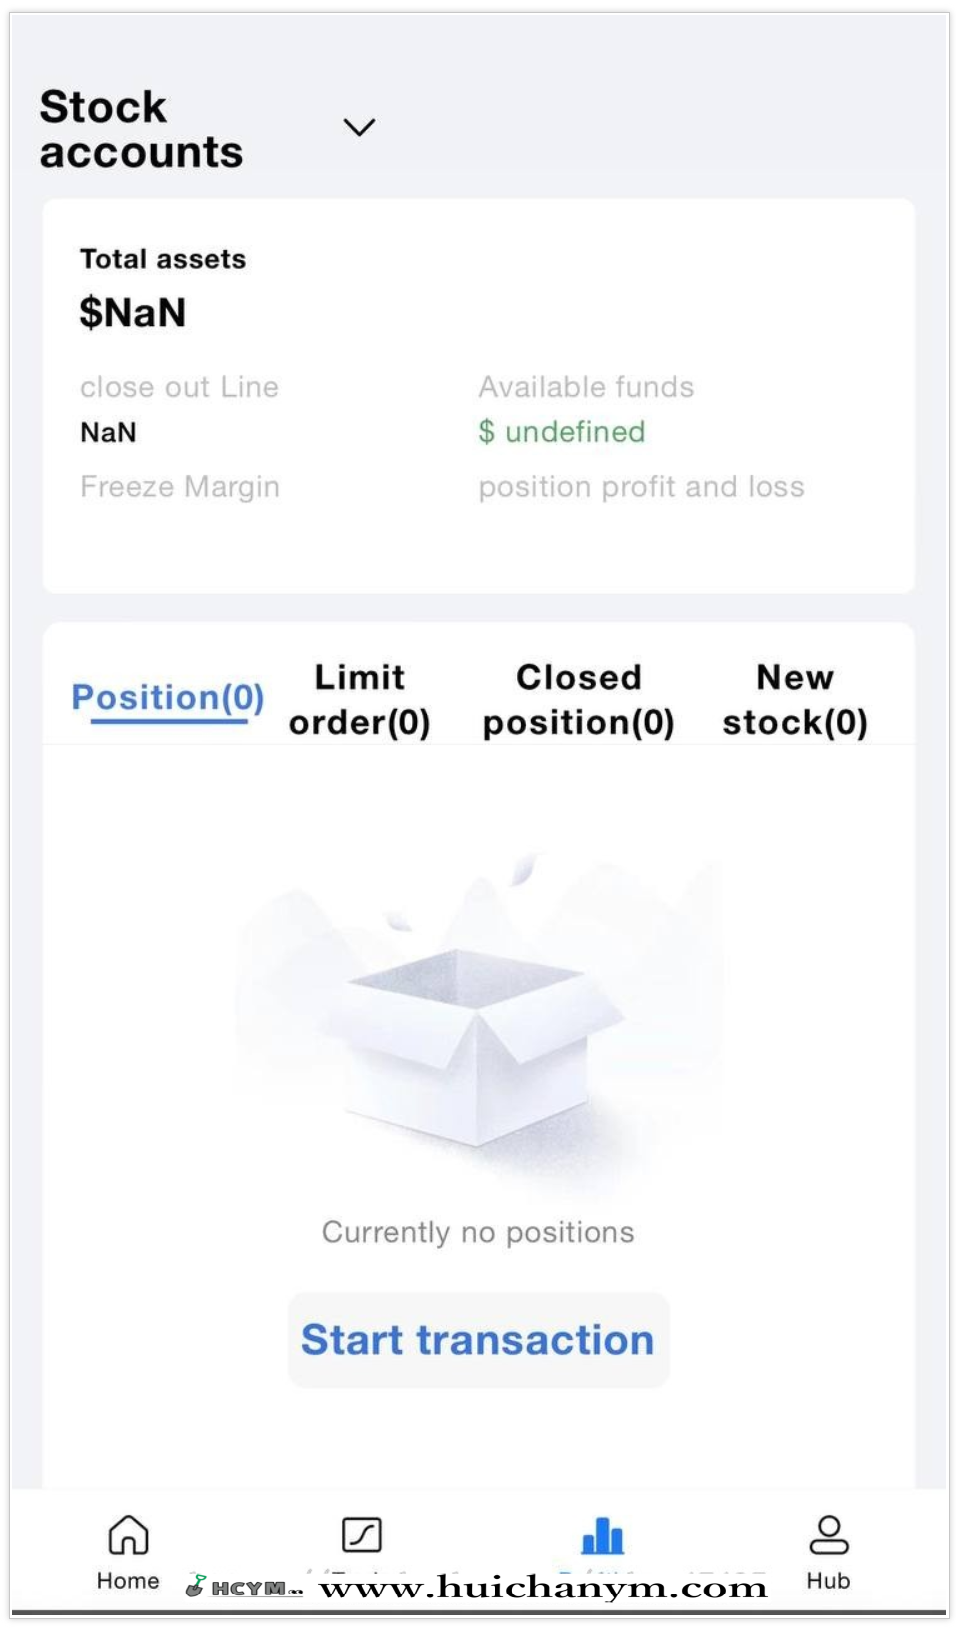Tap the Currently no positions message
This screenshot has width=956, height=1629.
point(478,1232)
